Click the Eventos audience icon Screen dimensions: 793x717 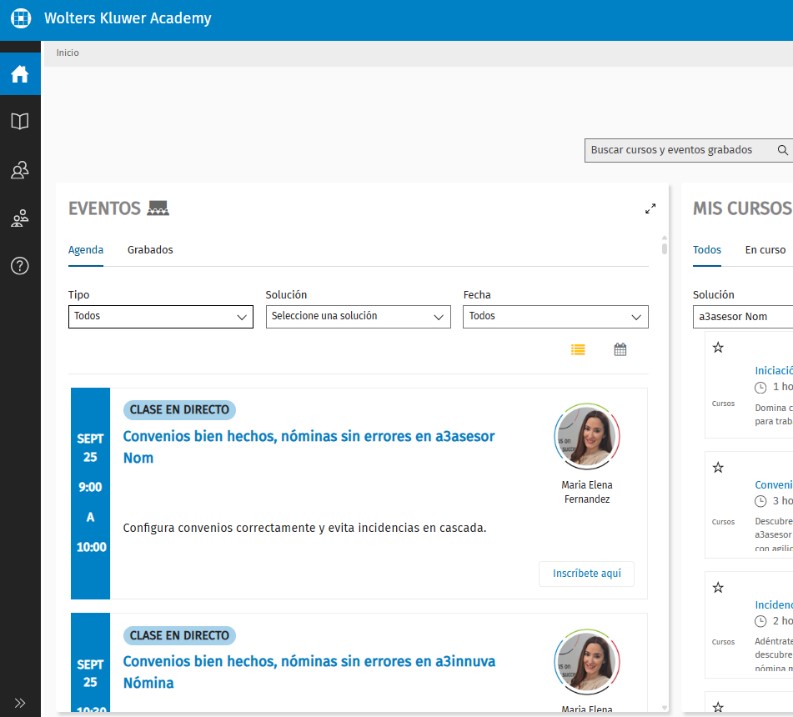158,208
